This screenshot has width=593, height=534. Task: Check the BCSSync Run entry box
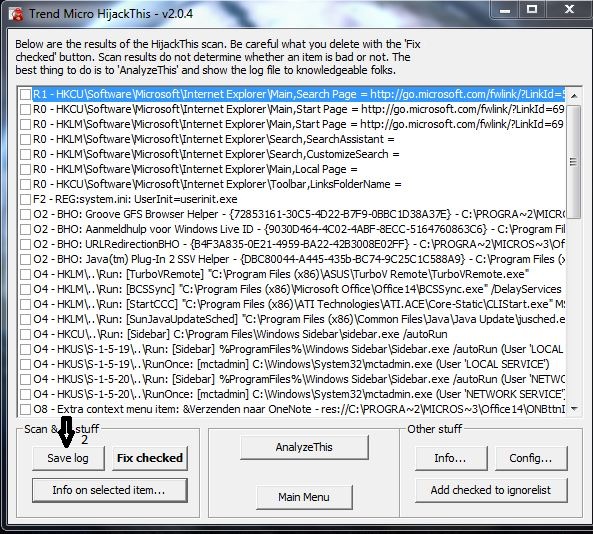pos(25,289)
